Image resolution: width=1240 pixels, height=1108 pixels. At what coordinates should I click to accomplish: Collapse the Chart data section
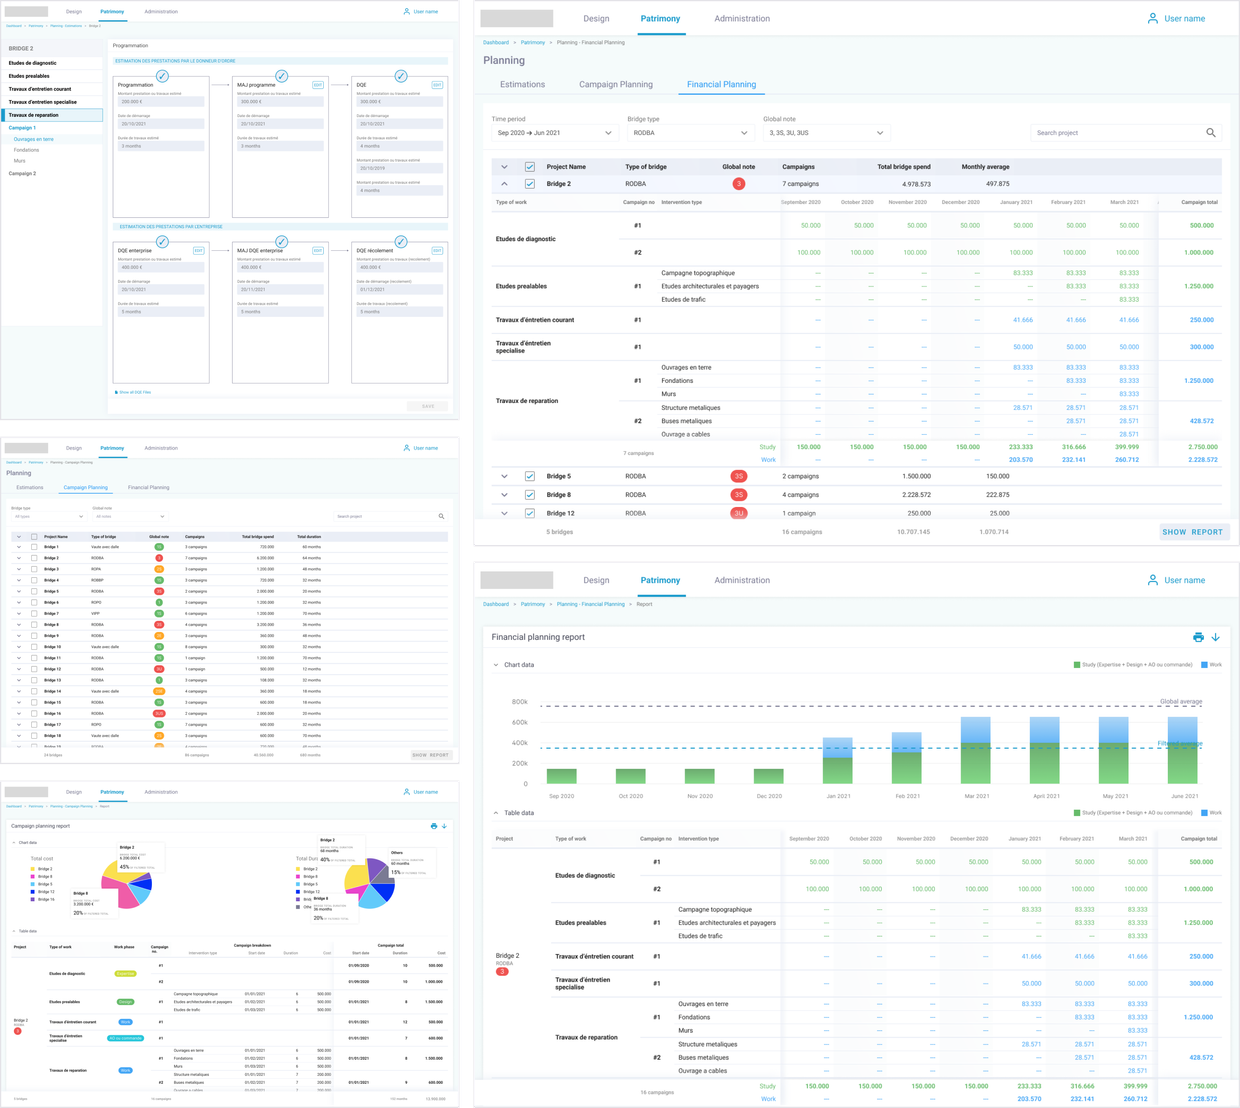coord(496,665)
